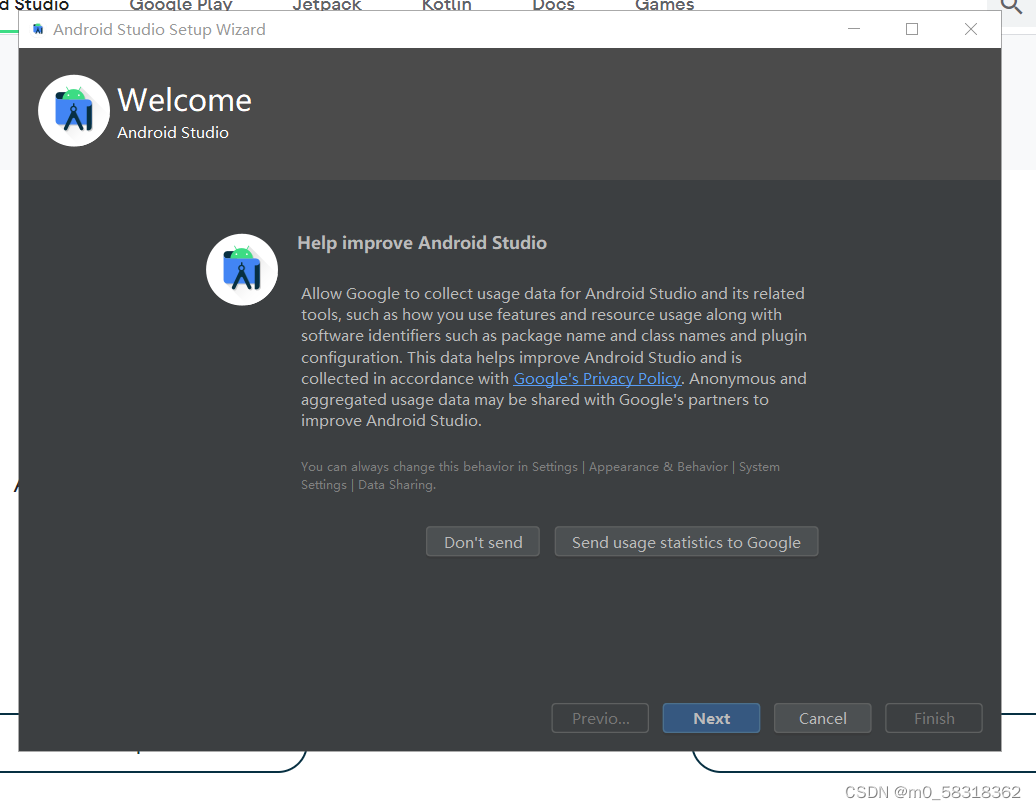The height and width of the screenshot is (810, 1036).
Task: Click the Settings Data Sharing hint text
Action: [x=540, y=476]
